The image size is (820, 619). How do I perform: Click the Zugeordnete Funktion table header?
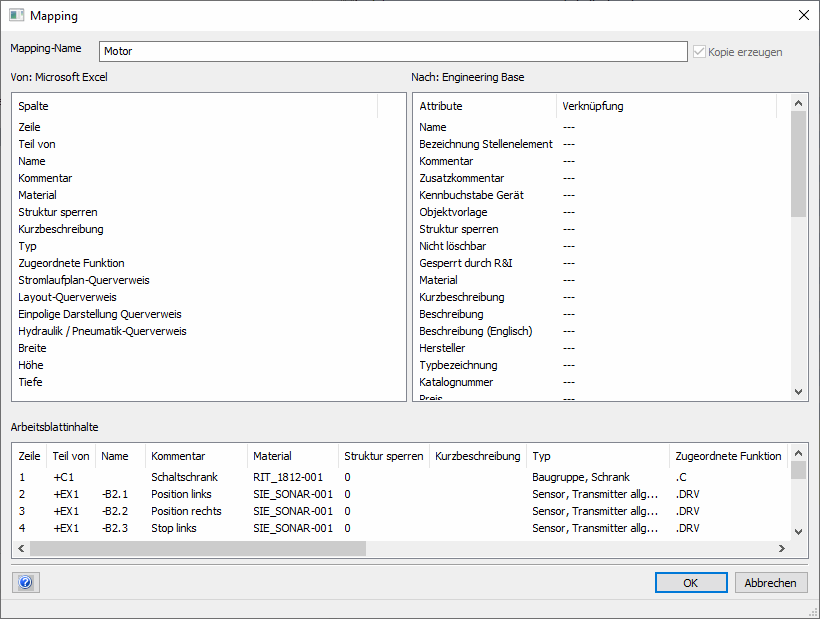pyautogui.click(x=727, y=456)
